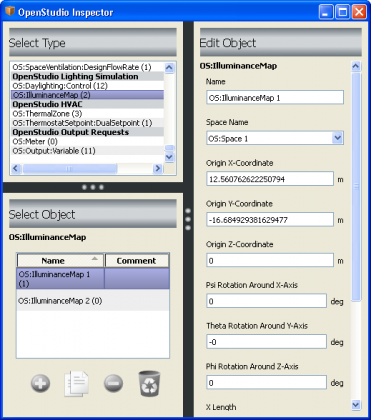Select OS:Meter (0) type

[x=87, y=142]
